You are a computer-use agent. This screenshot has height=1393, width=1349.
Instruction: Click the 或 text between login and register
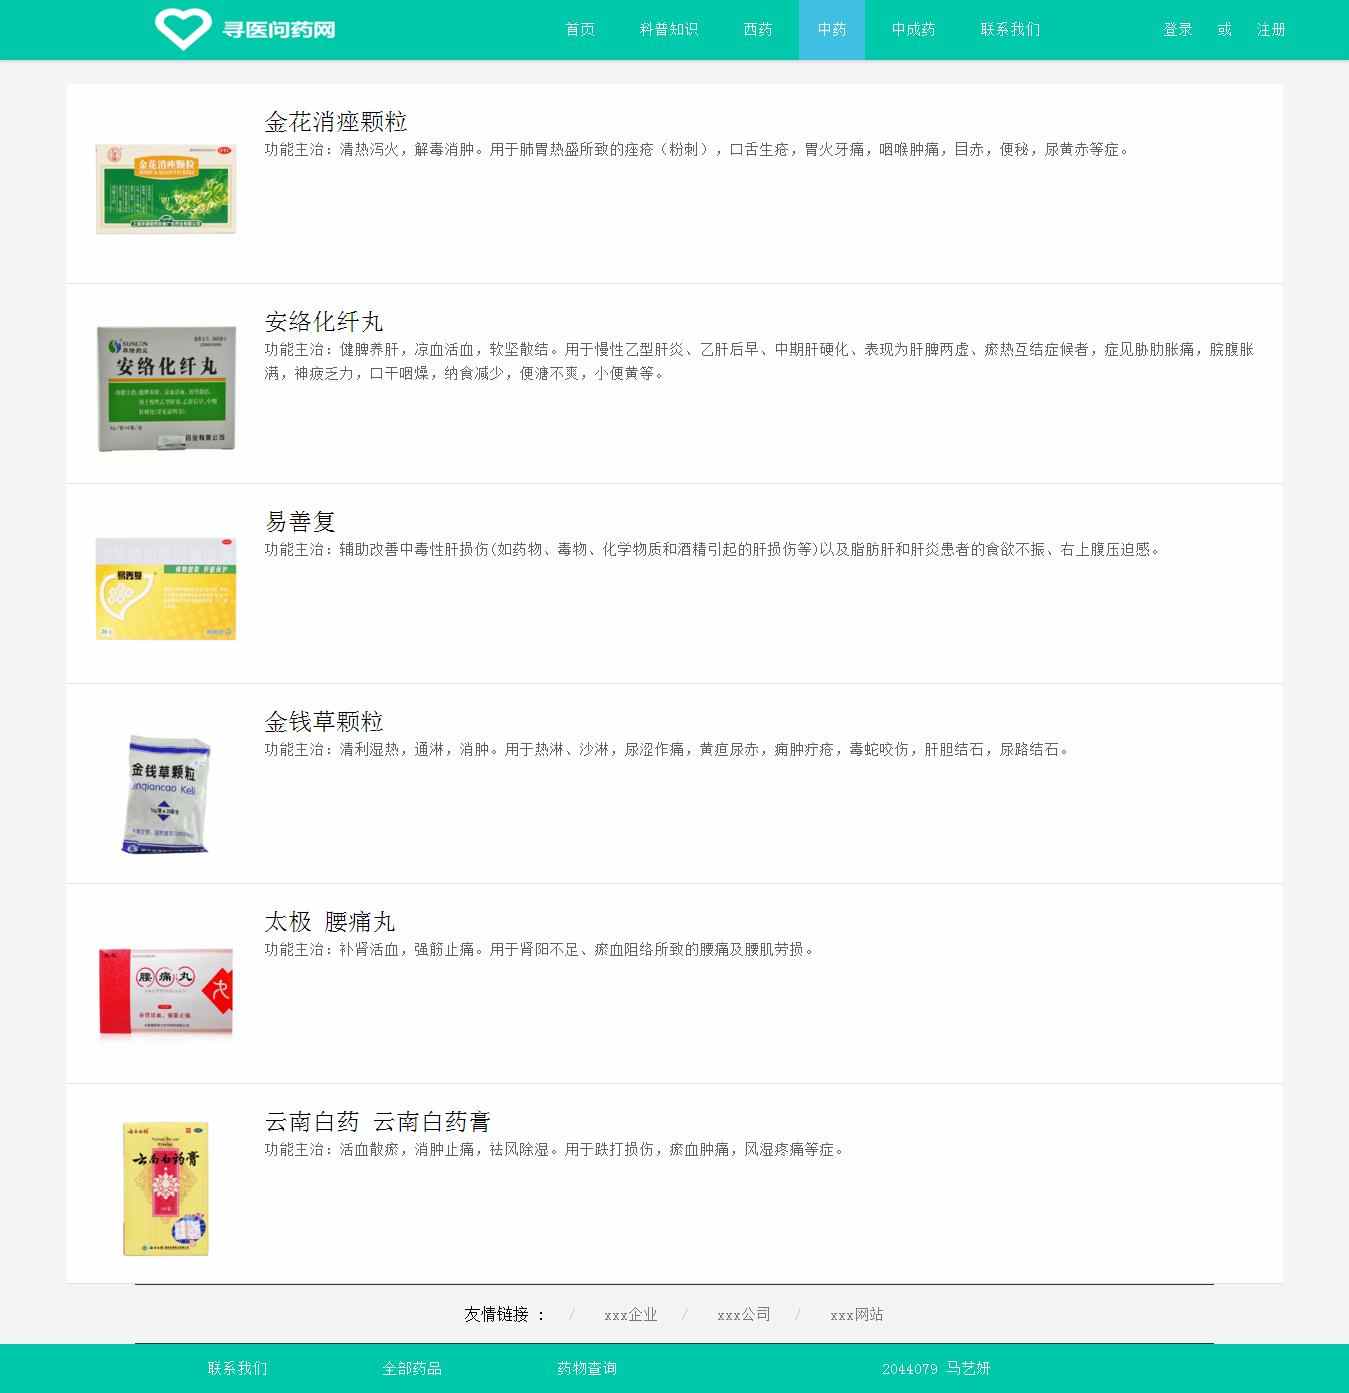pos(1225,30)
